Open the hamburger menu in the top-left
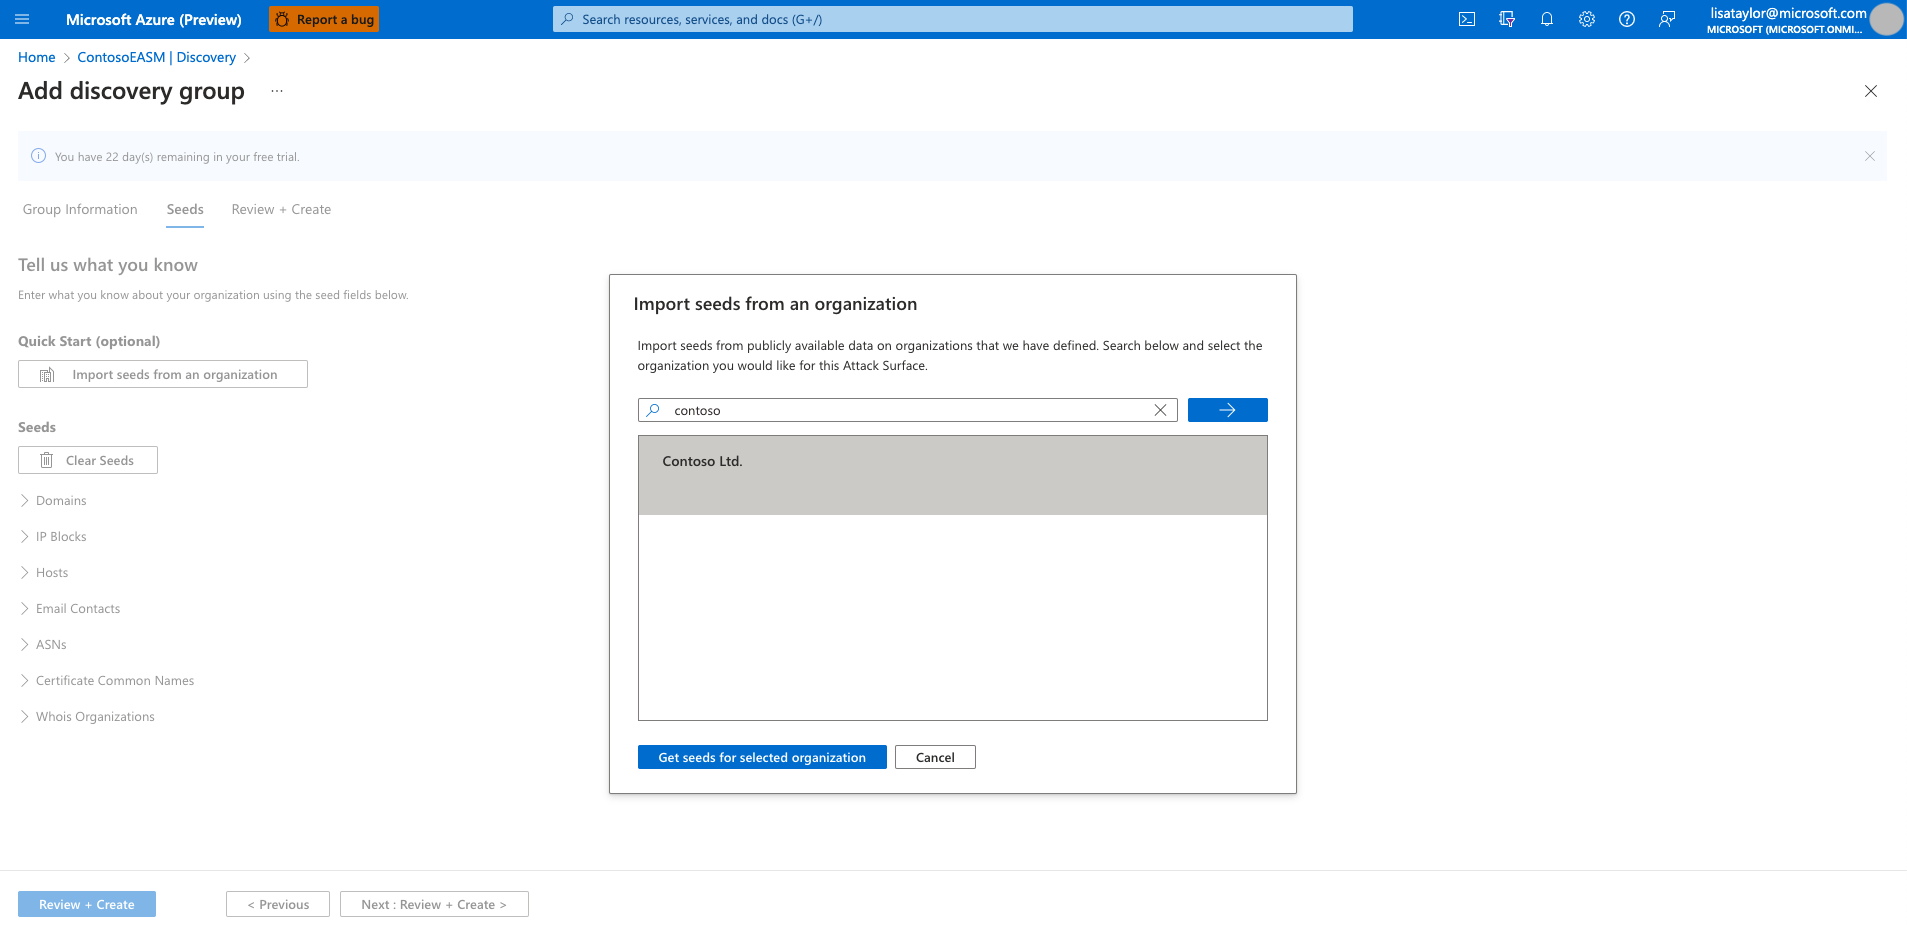The image size is (1907, 926). 22,19
